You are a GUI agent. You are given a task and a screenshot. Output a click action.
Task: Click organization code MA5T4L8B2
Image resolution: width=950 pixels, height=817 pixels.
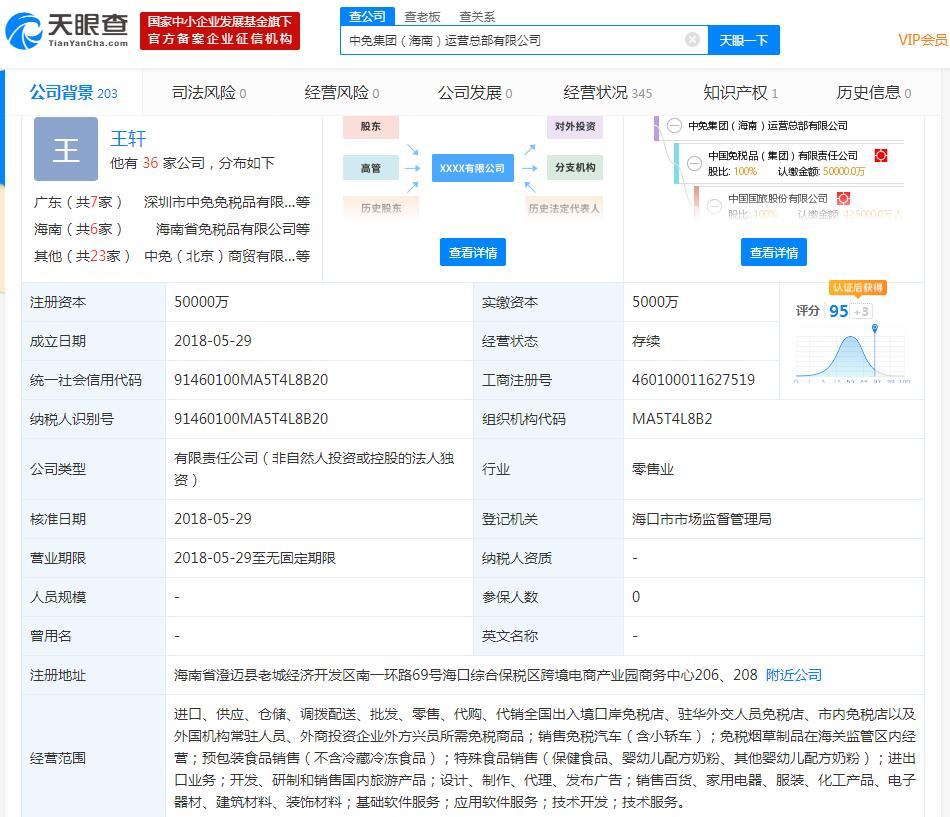point(672,419)
